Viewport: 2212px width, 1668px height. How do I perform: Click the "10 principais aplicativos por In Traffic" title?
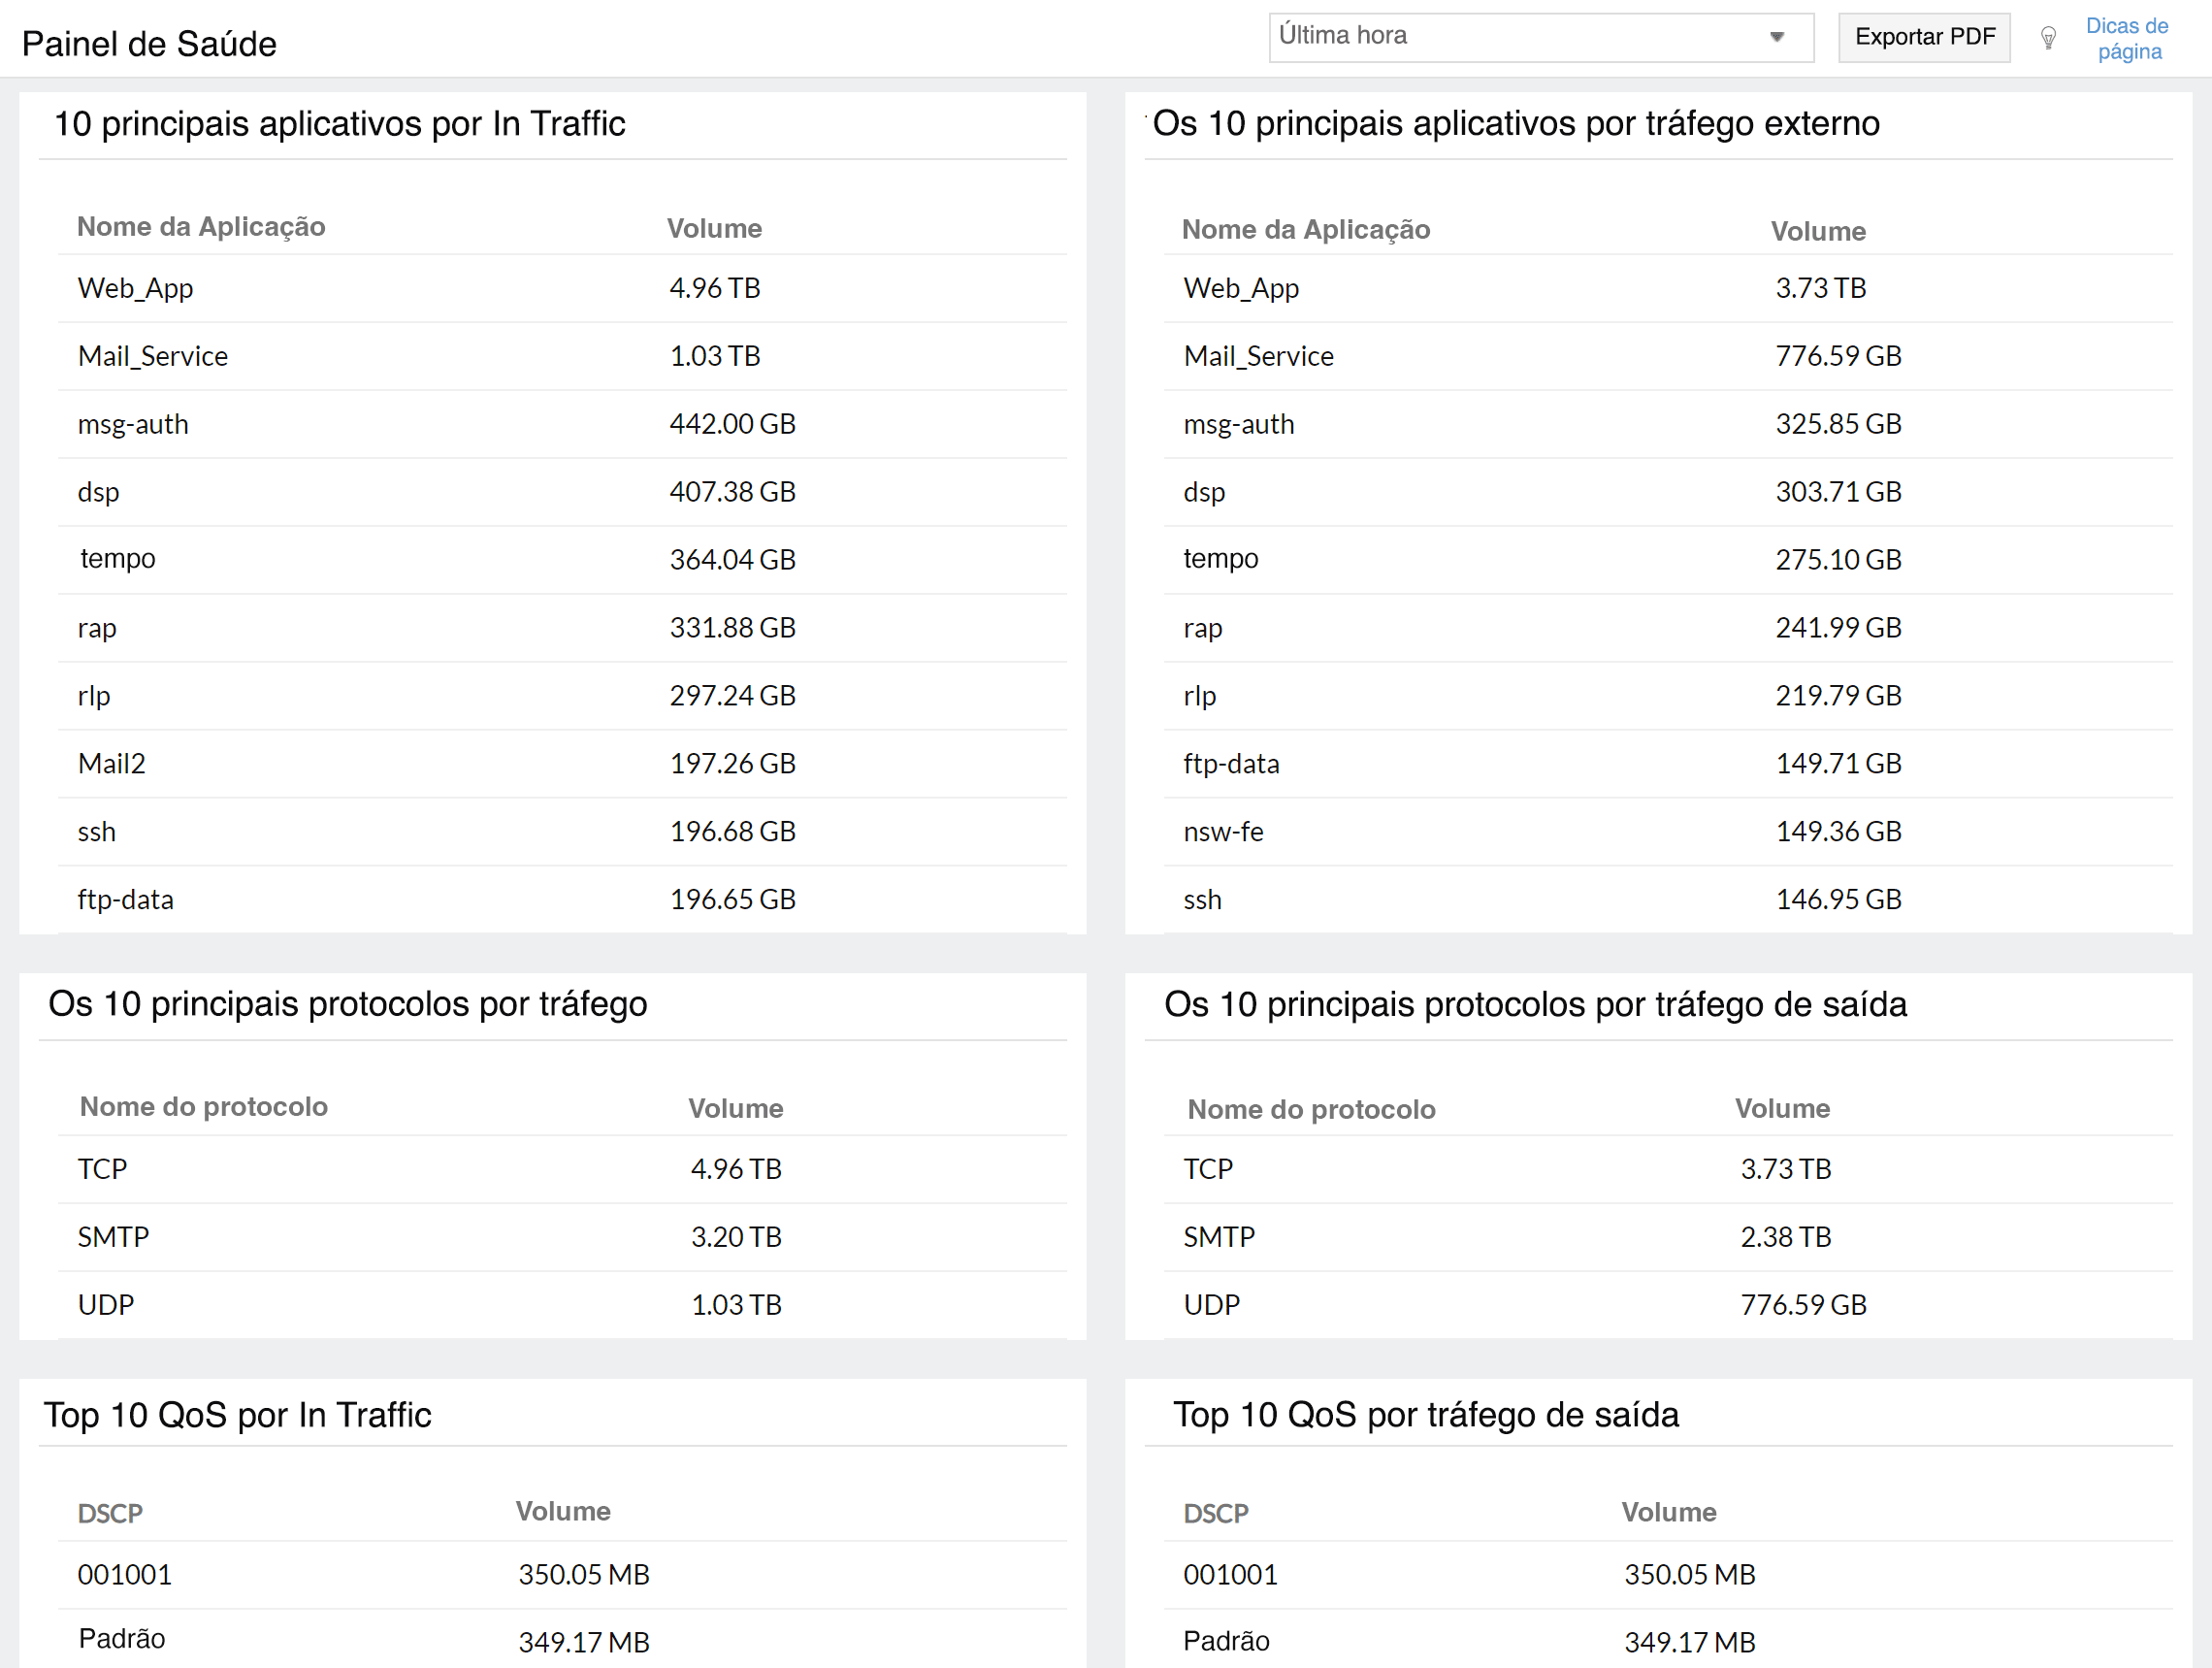[x=341, y=123]
